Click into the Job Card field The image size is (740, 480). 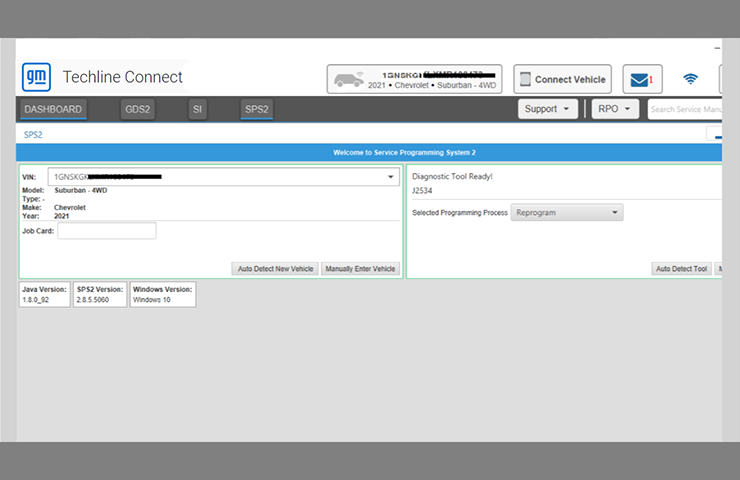(x=107, y=231)
